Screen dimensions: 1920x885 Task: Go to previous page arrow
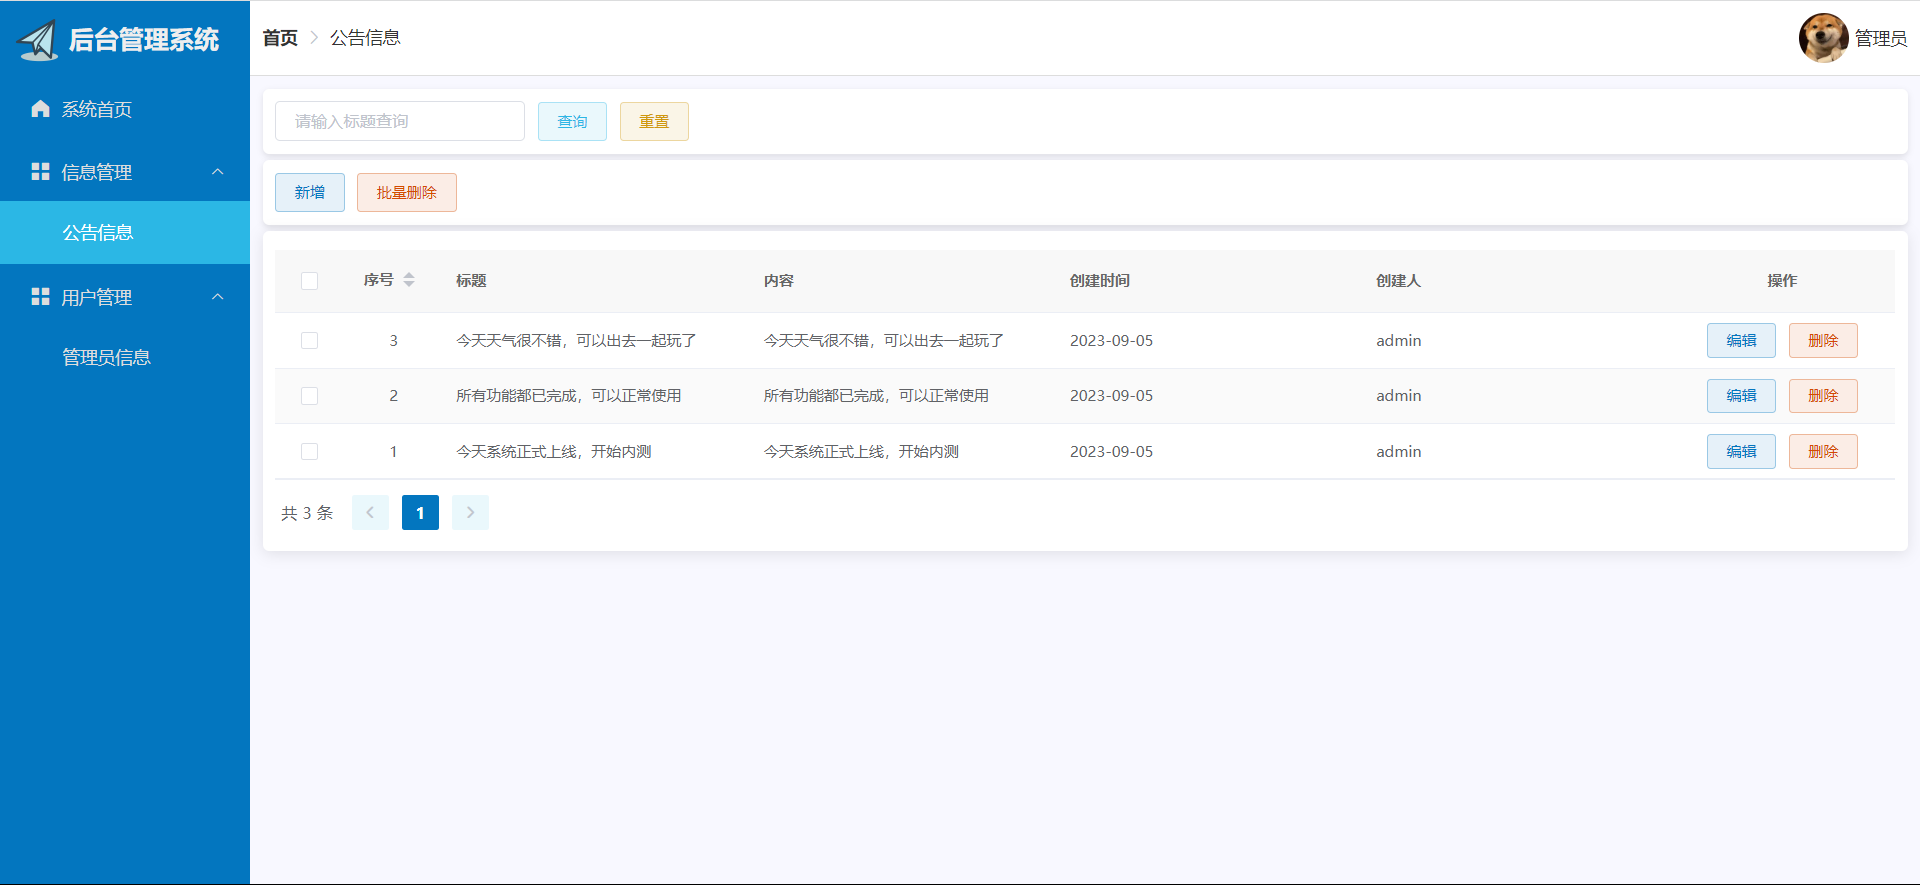(x=370, y=513)
